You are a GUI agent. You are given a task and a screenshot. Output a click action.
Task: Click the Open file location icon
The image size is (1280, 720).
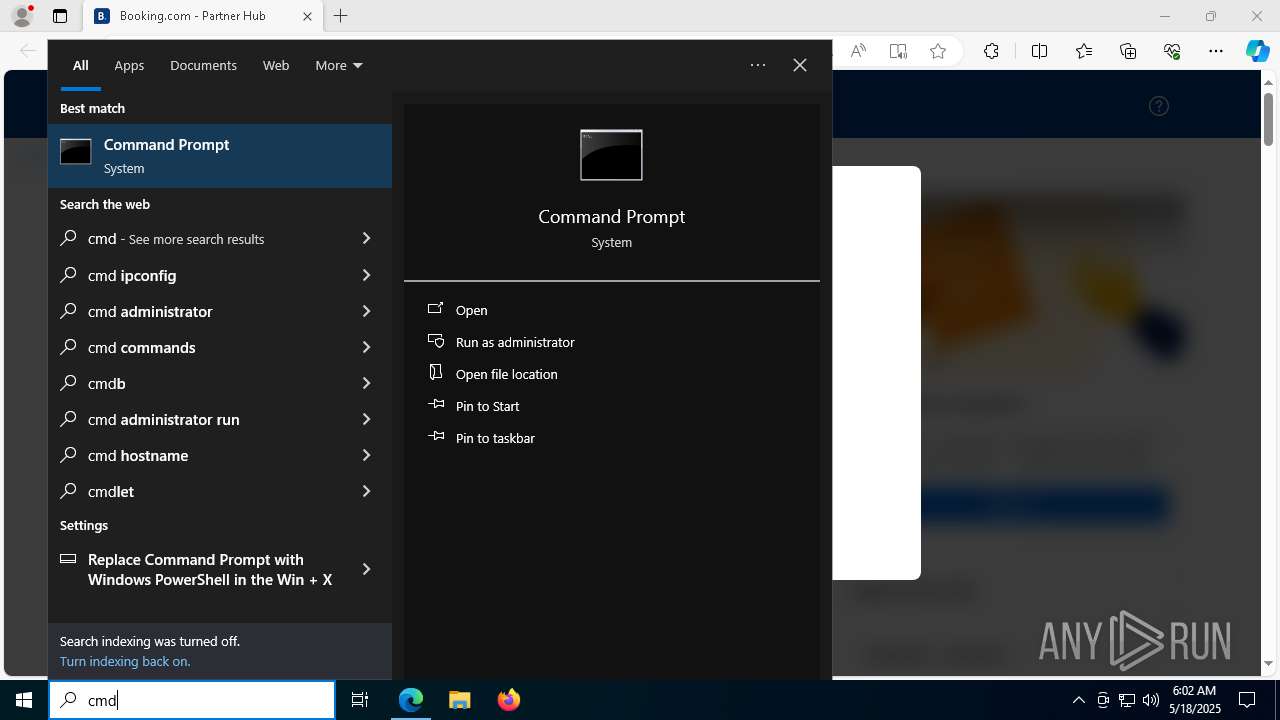point(436,373)
